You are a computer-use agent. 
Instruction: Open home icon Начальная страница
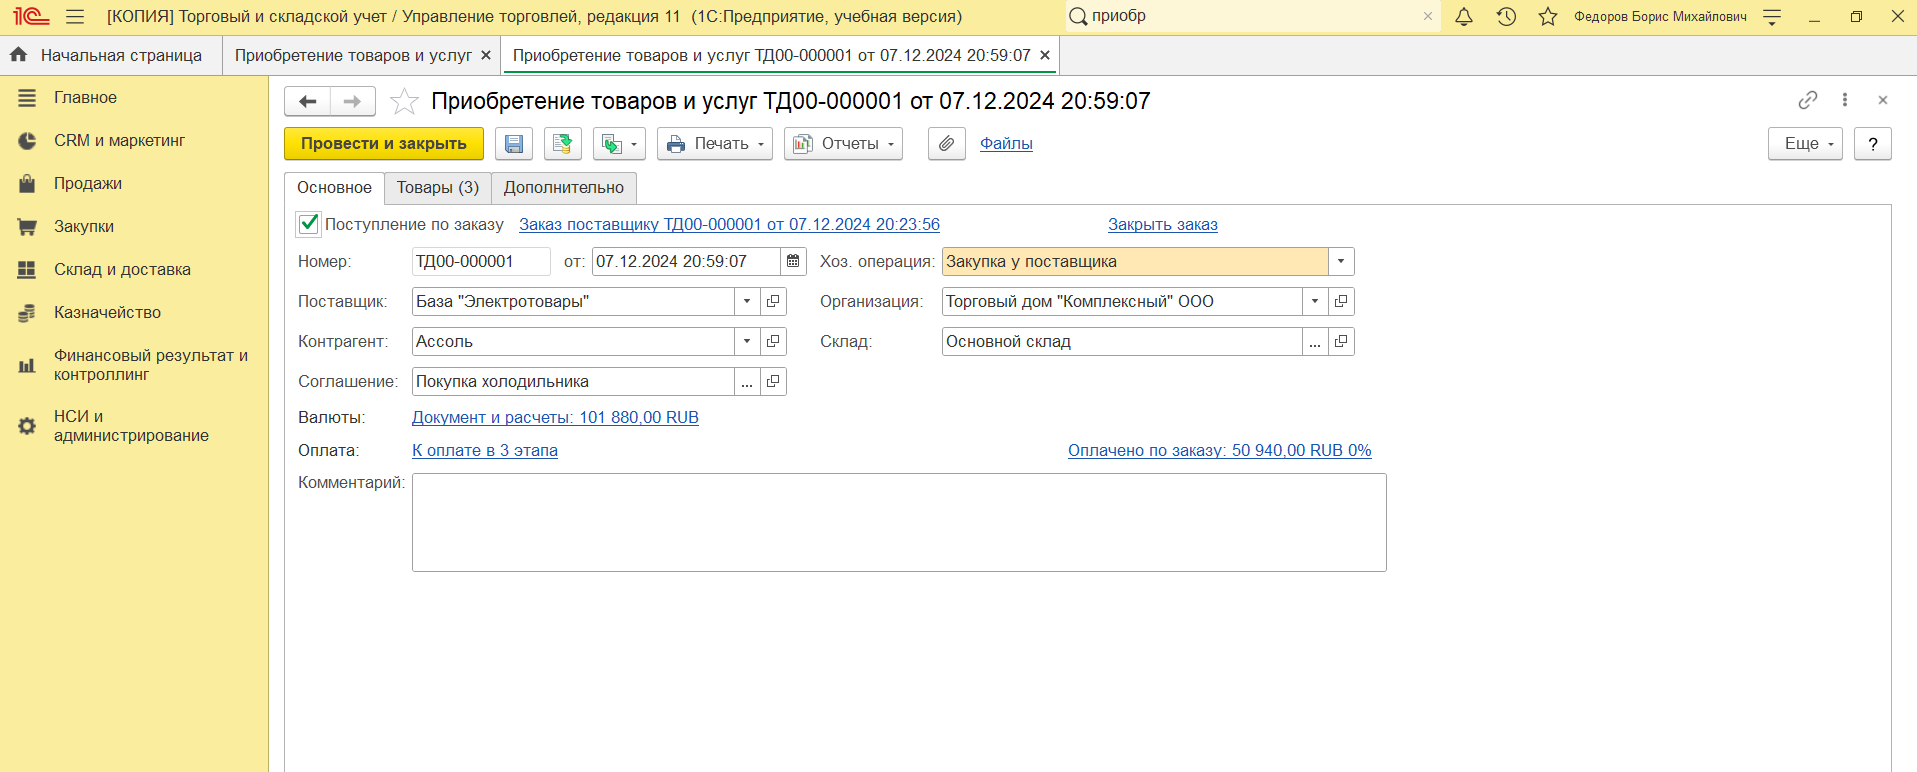pos(18,55)
